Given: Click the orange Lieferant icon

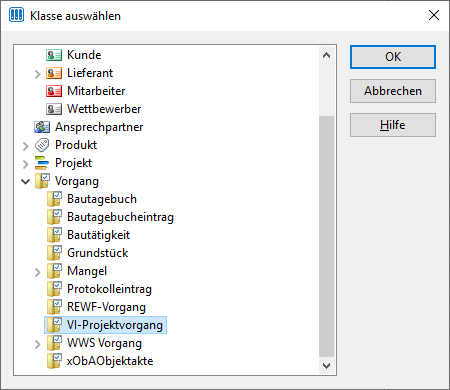Looking at the screenshot, I should tap(54, 73).
